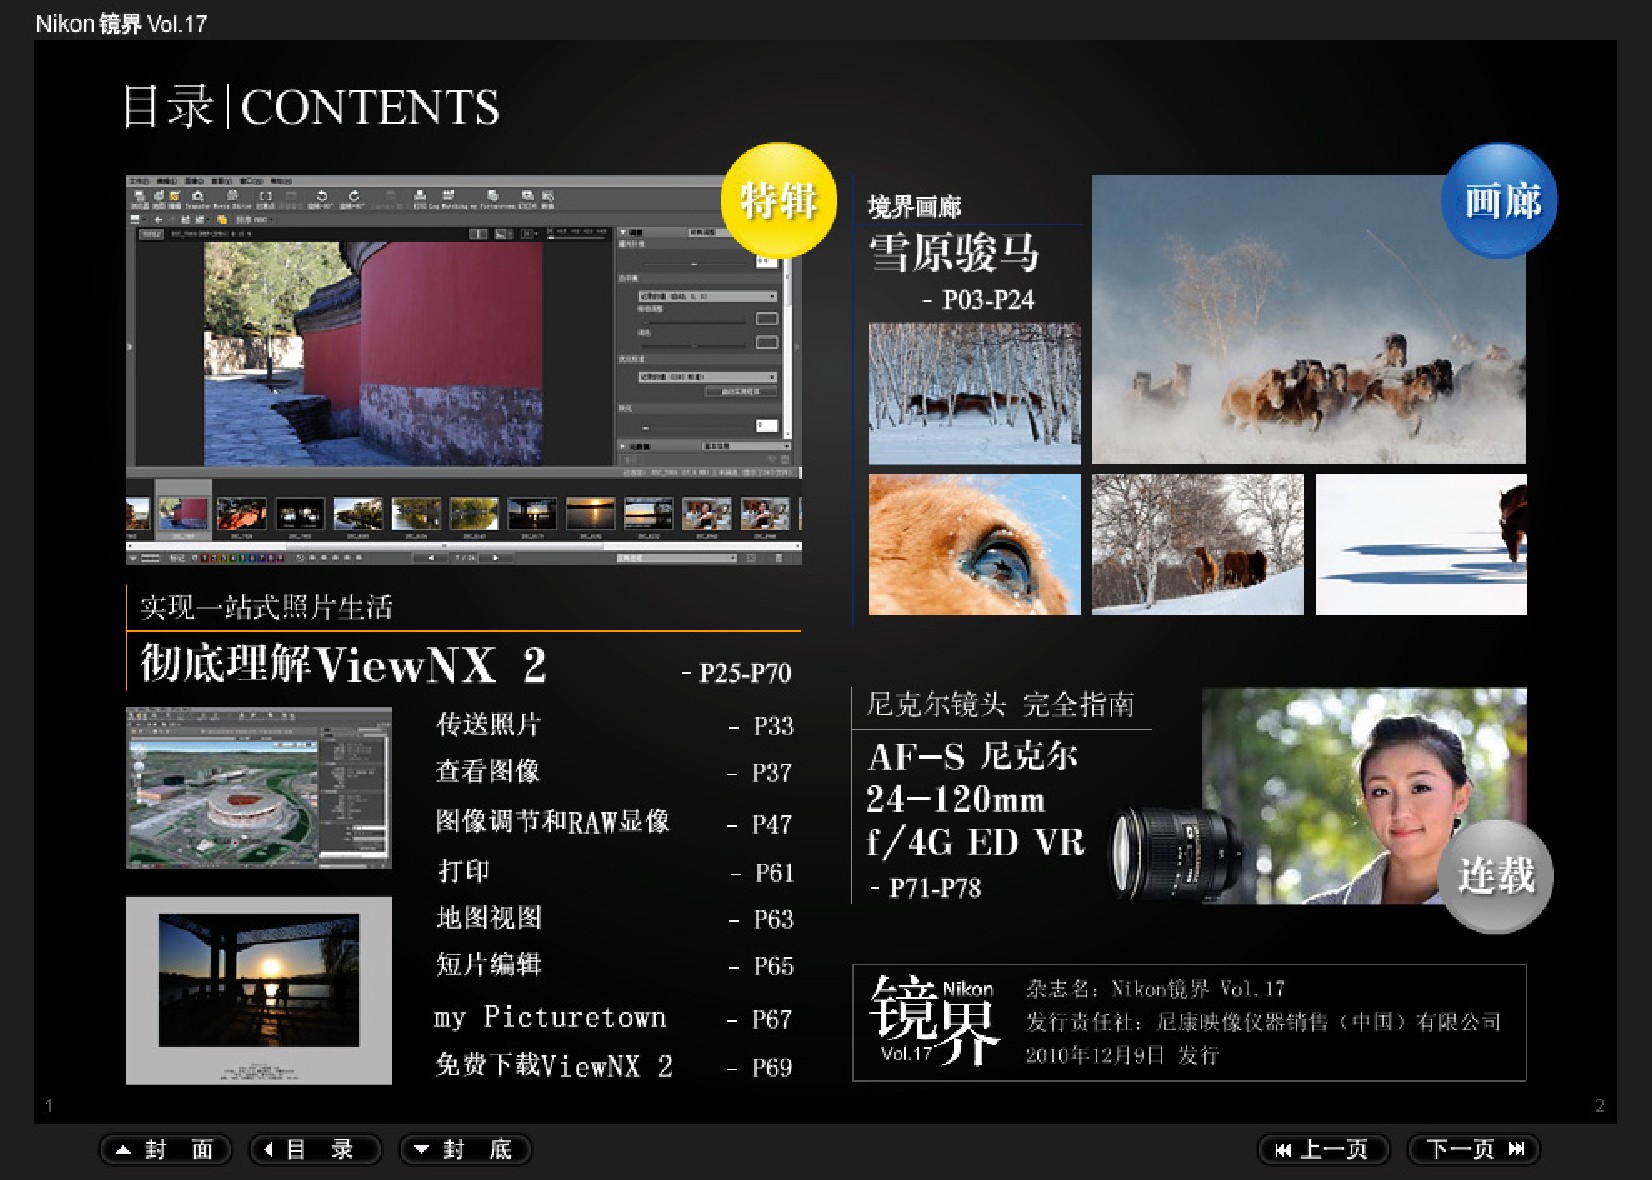
Task: Click the yellow 特辑 badge
Action: pyautogui.click(x=779, y=200)
